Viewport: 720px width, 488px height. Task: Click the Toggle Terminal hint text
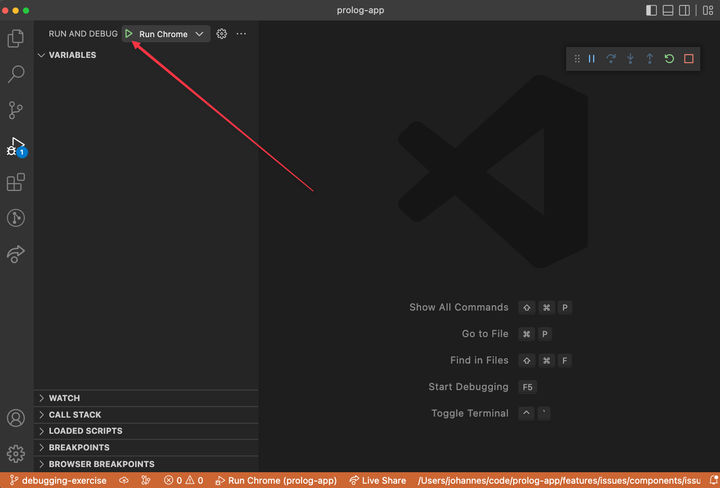tap(470, 413)
